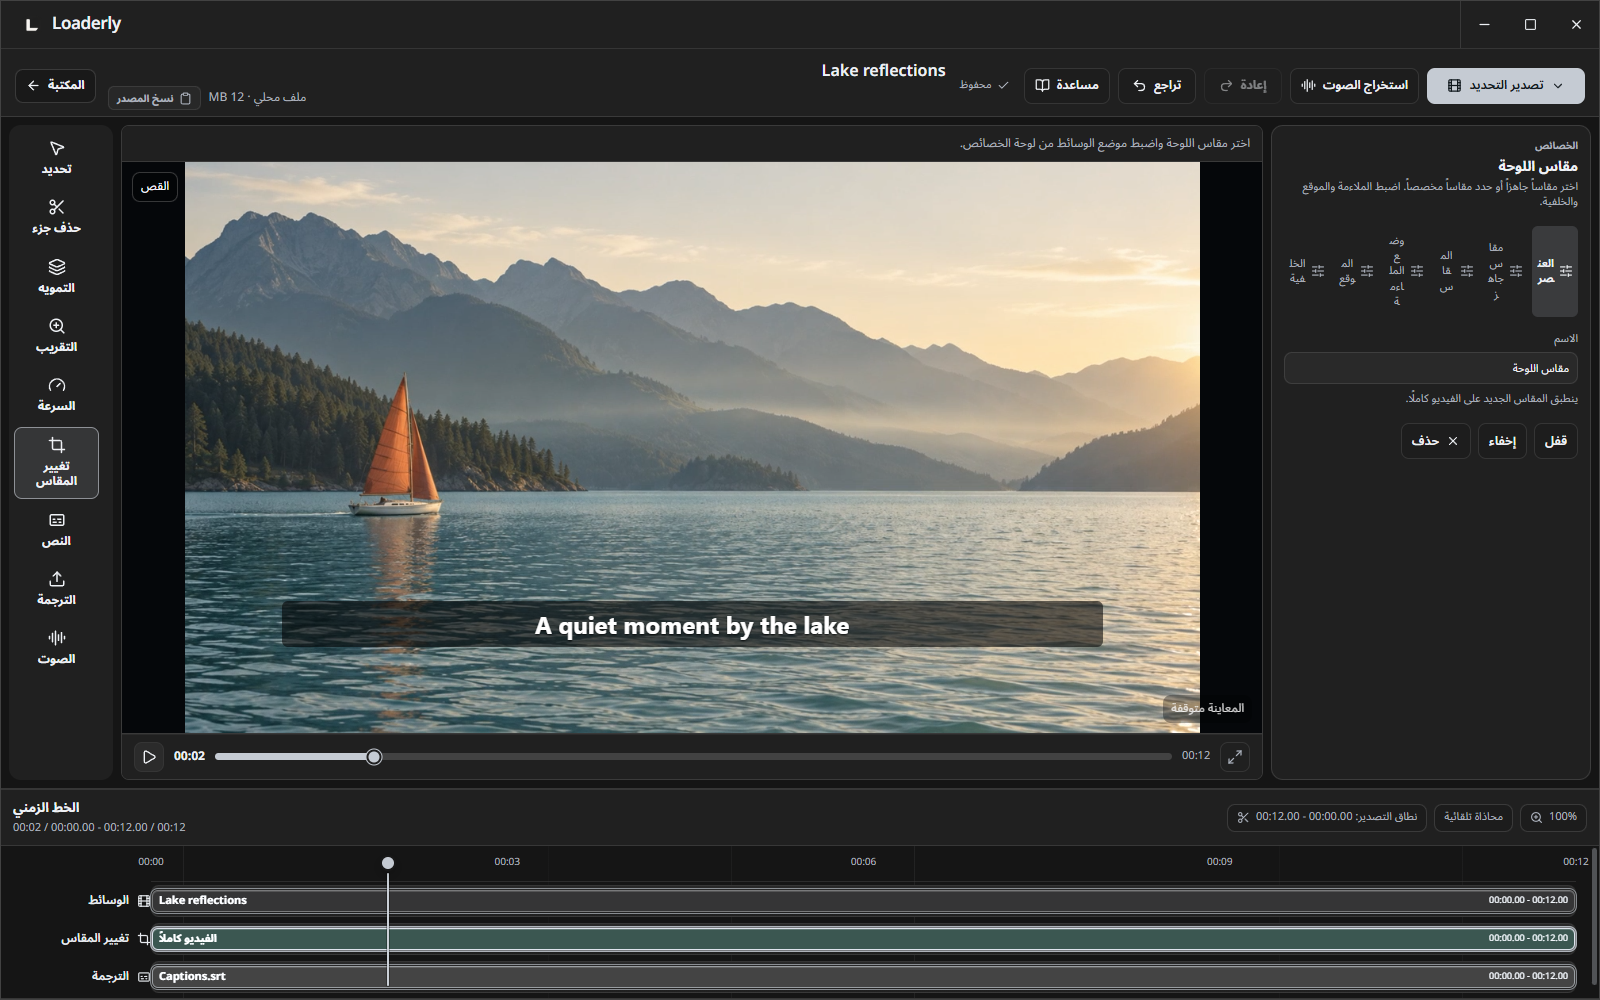Toggle محاذاة تلقائية auto snapping
This screenshot has width=1600, height=1000.
click(1474, 817)
